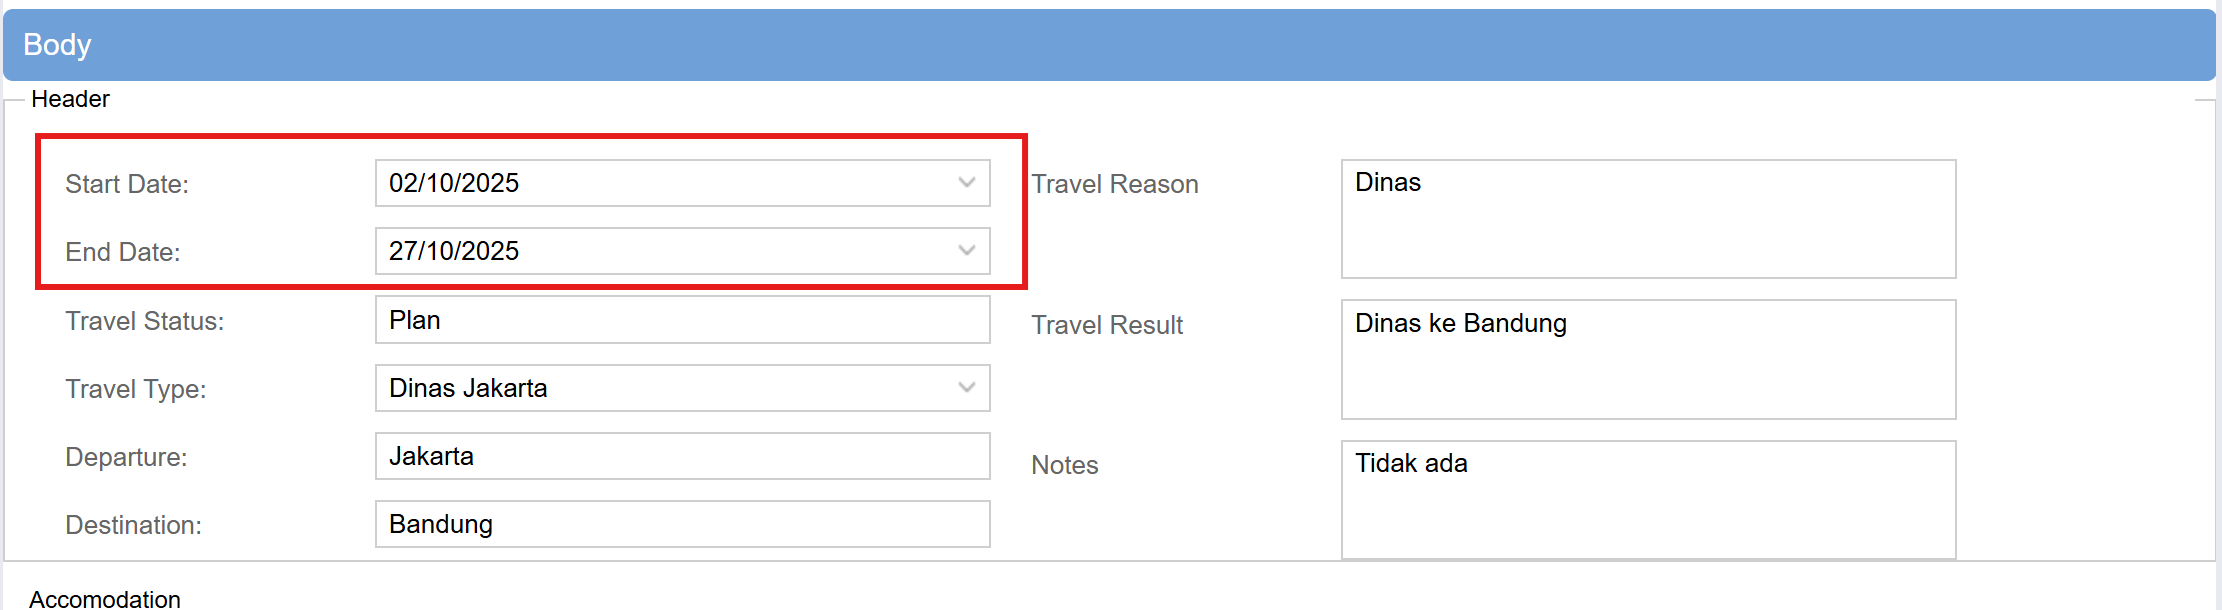Click the Travel Type label

[136, 389]
